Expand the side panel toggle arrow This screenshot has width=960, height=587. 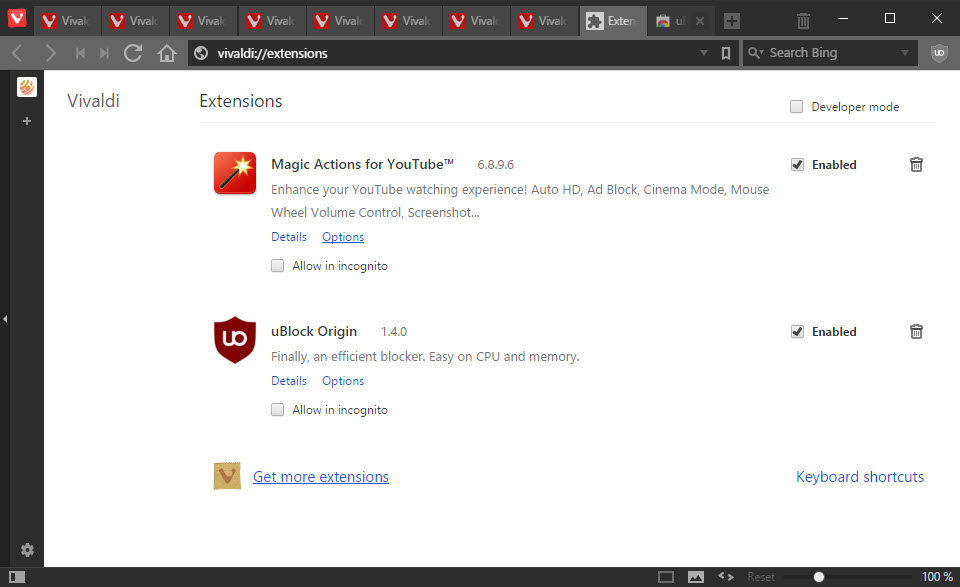coord(5,319)
